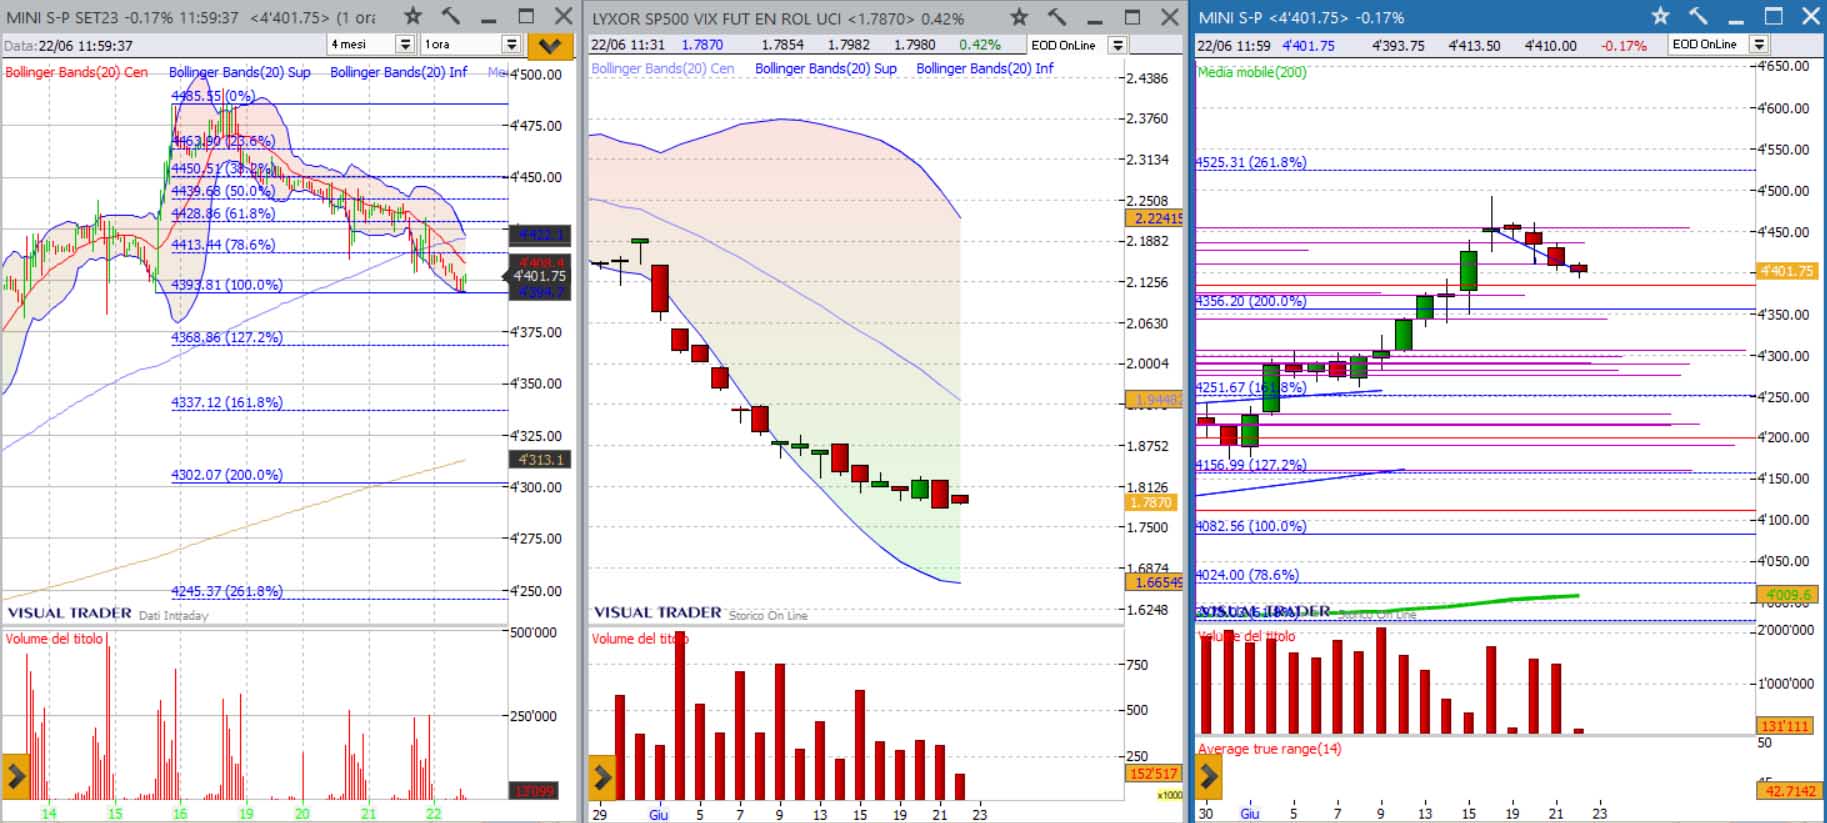1827x823 pixels.
Task: Click the 4337.12 (161.8%) Fibonacci label
Action: coord(227,402)
